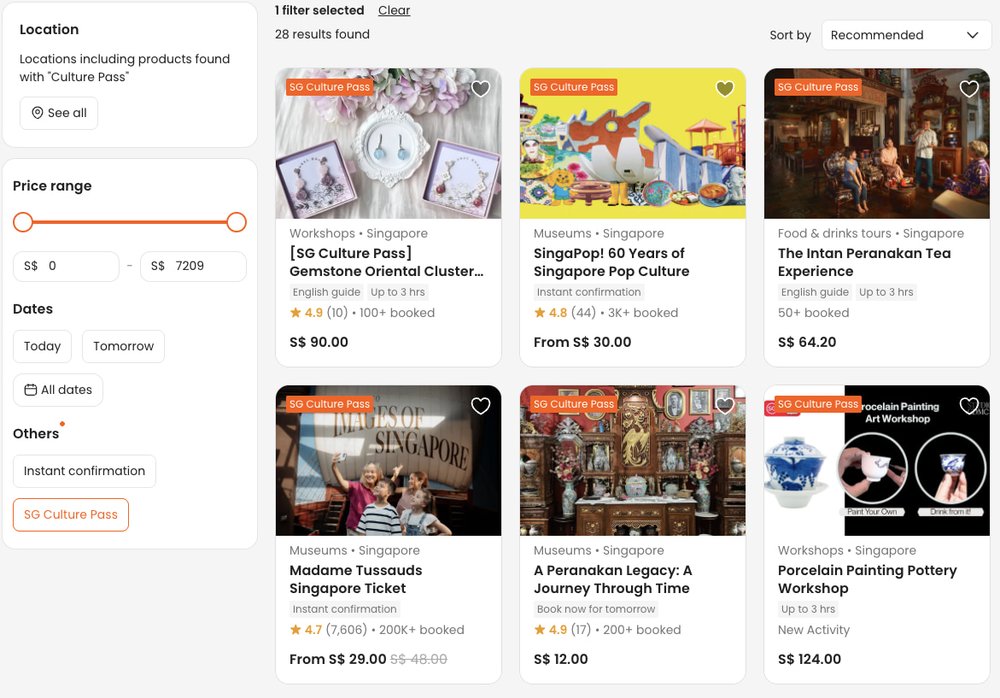Select the Today date filter

pyautogui.click(x=42, y=346)
